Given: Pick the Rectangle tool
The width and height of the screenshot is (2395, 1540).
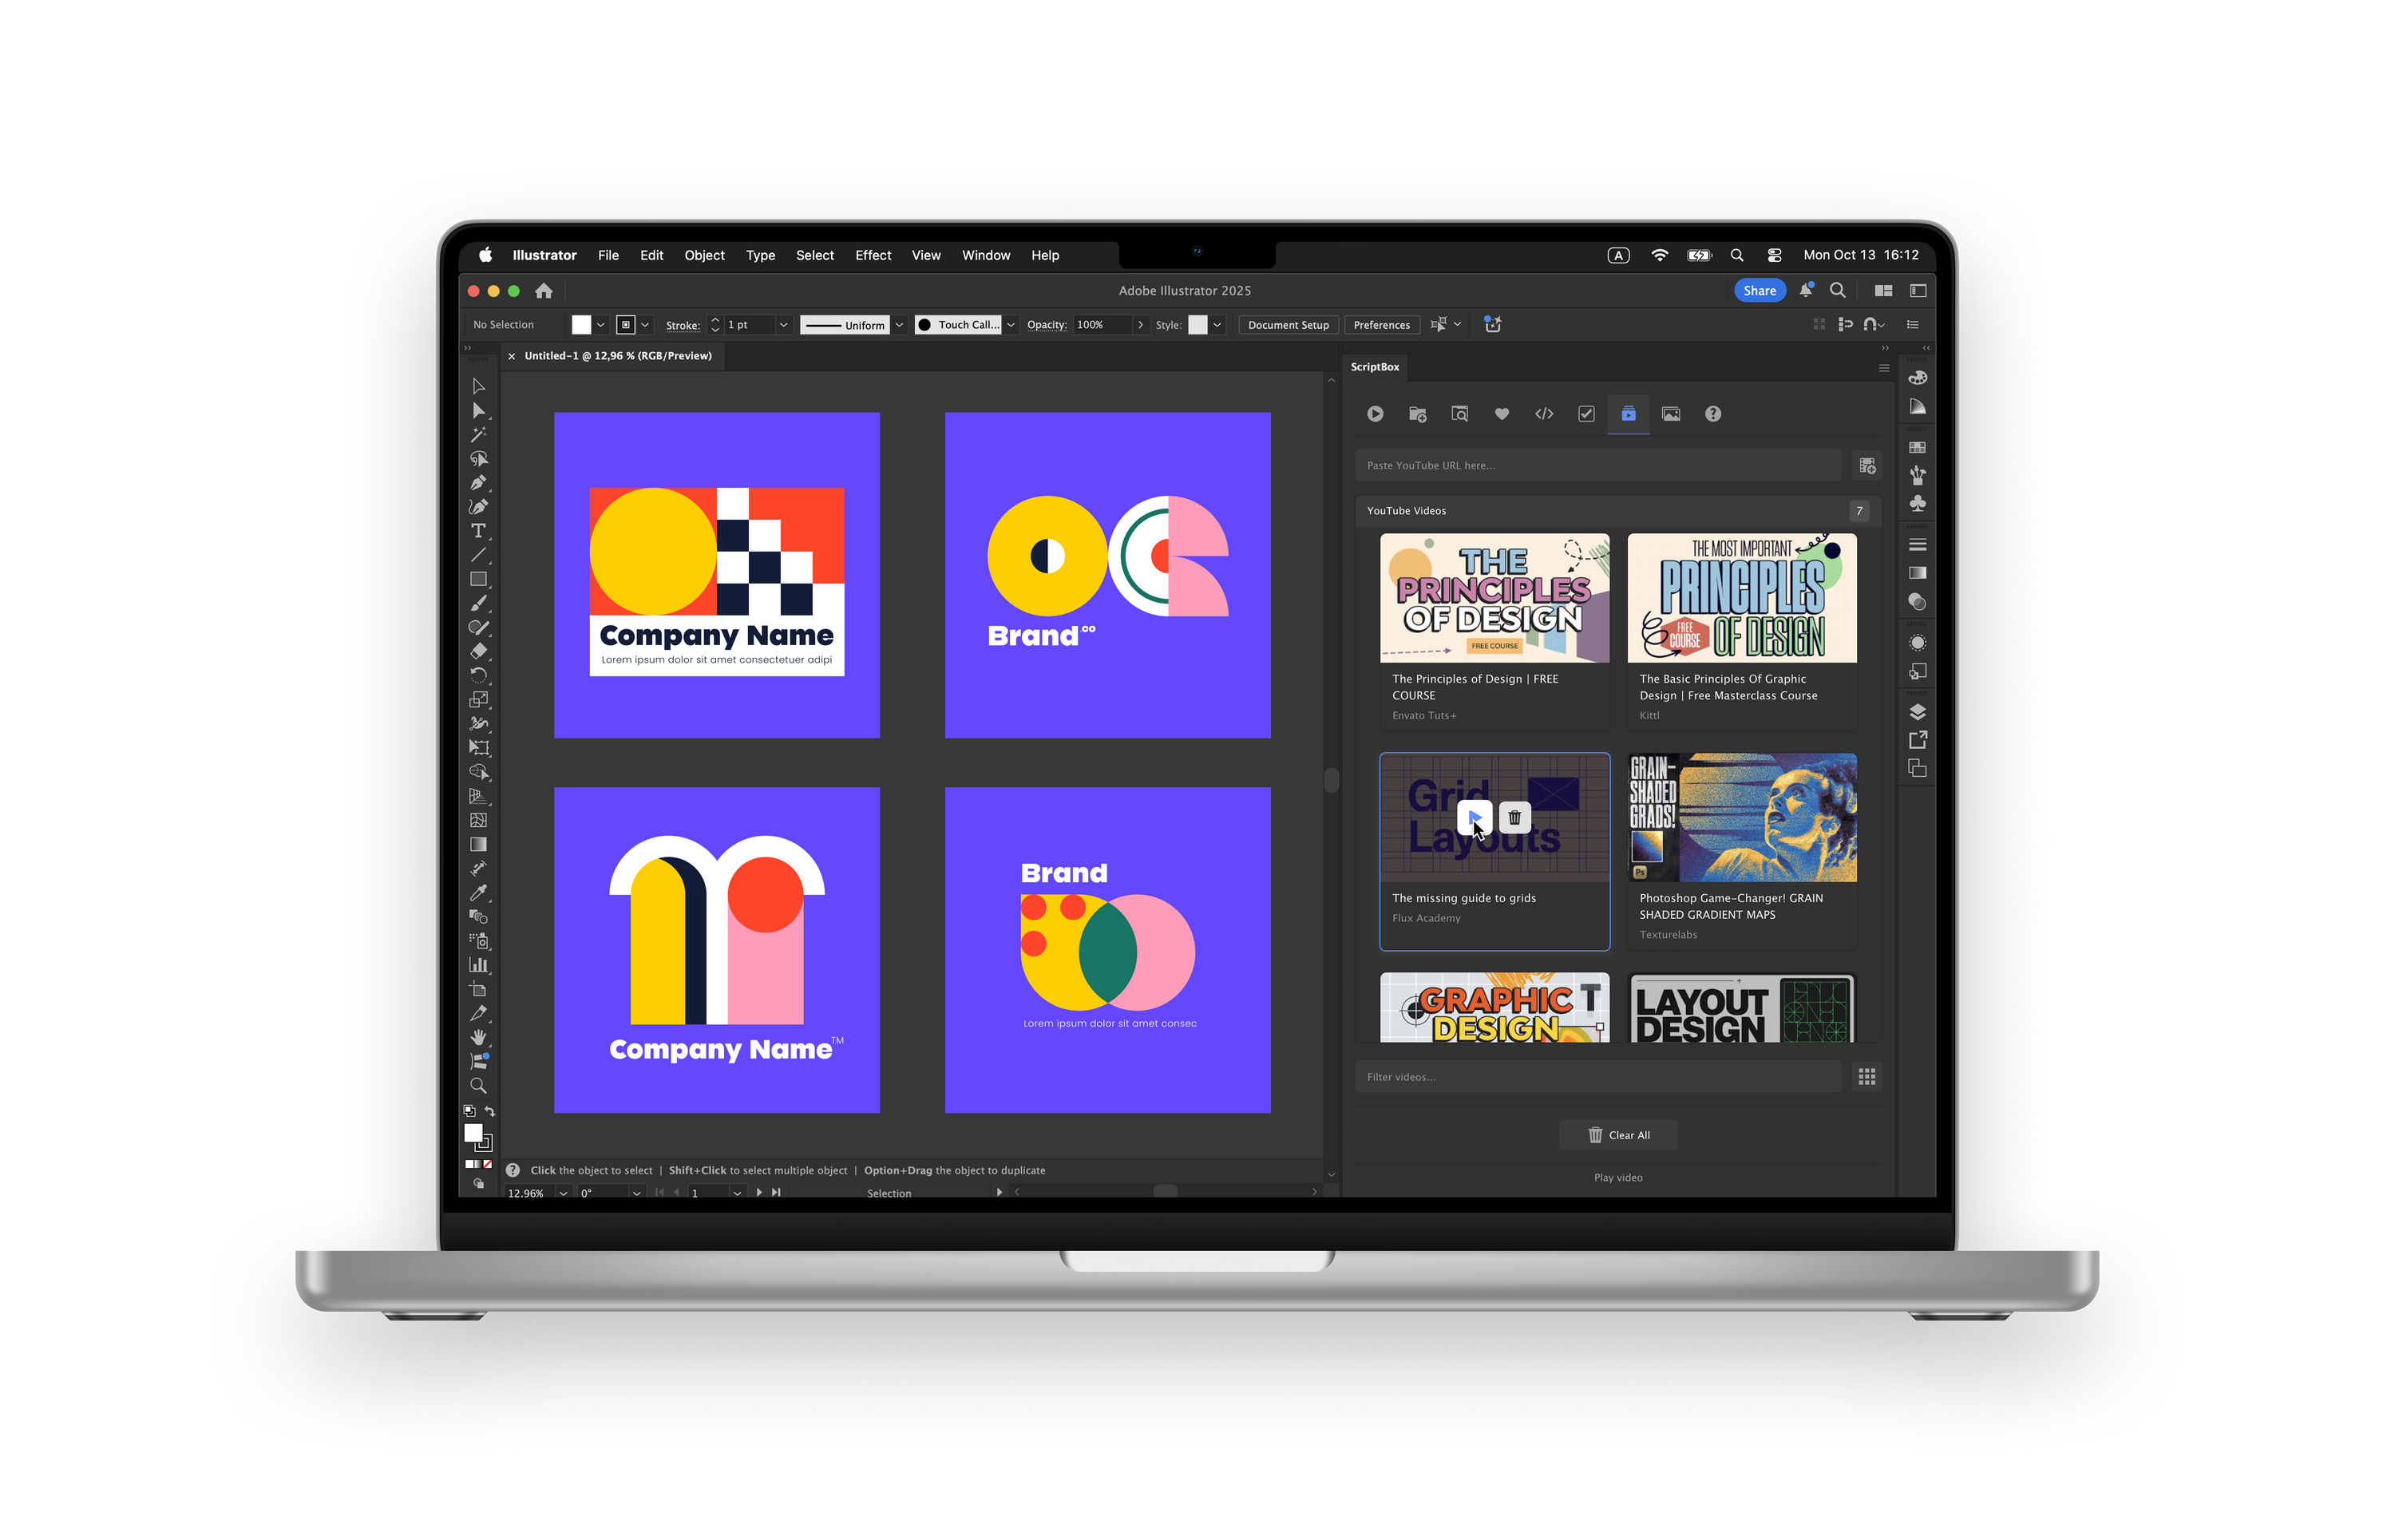Looking at the screenshot, I should [478, 579].
